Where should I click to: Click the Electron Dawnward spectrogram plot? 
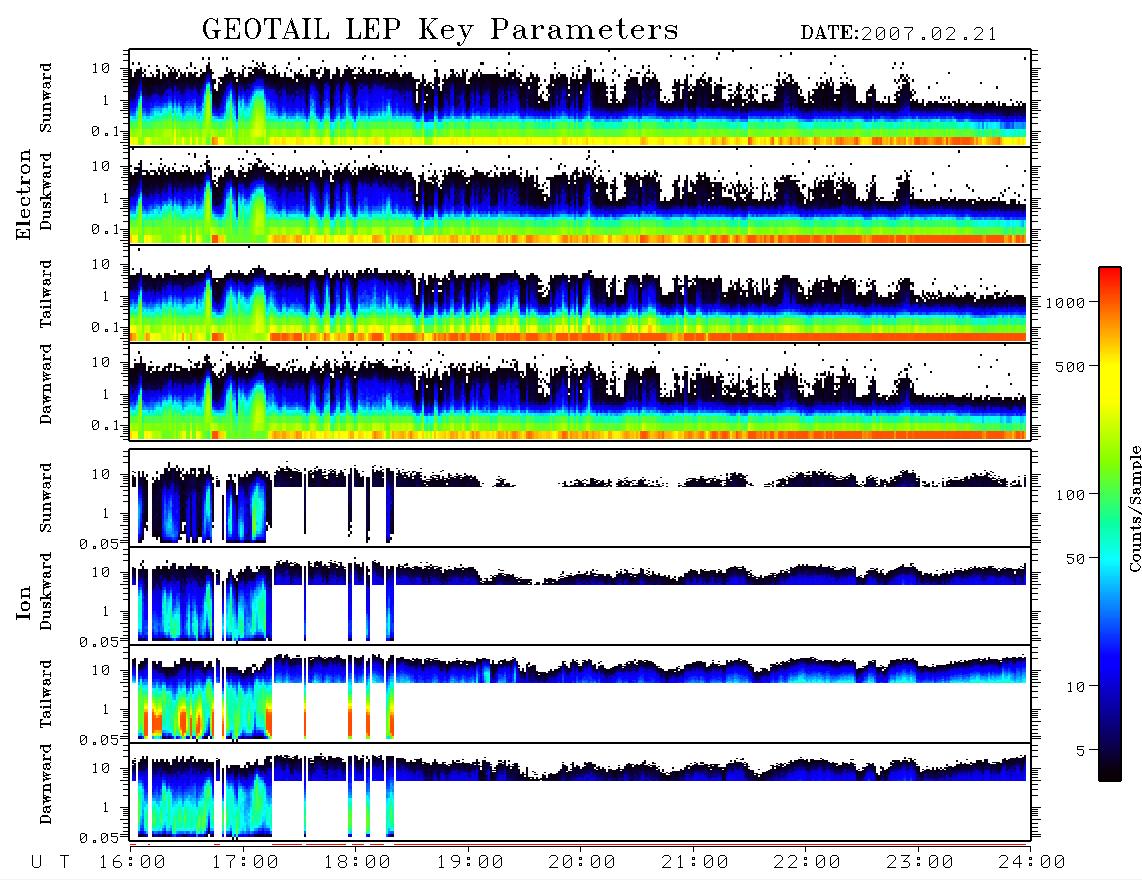[x=580, y=391]
